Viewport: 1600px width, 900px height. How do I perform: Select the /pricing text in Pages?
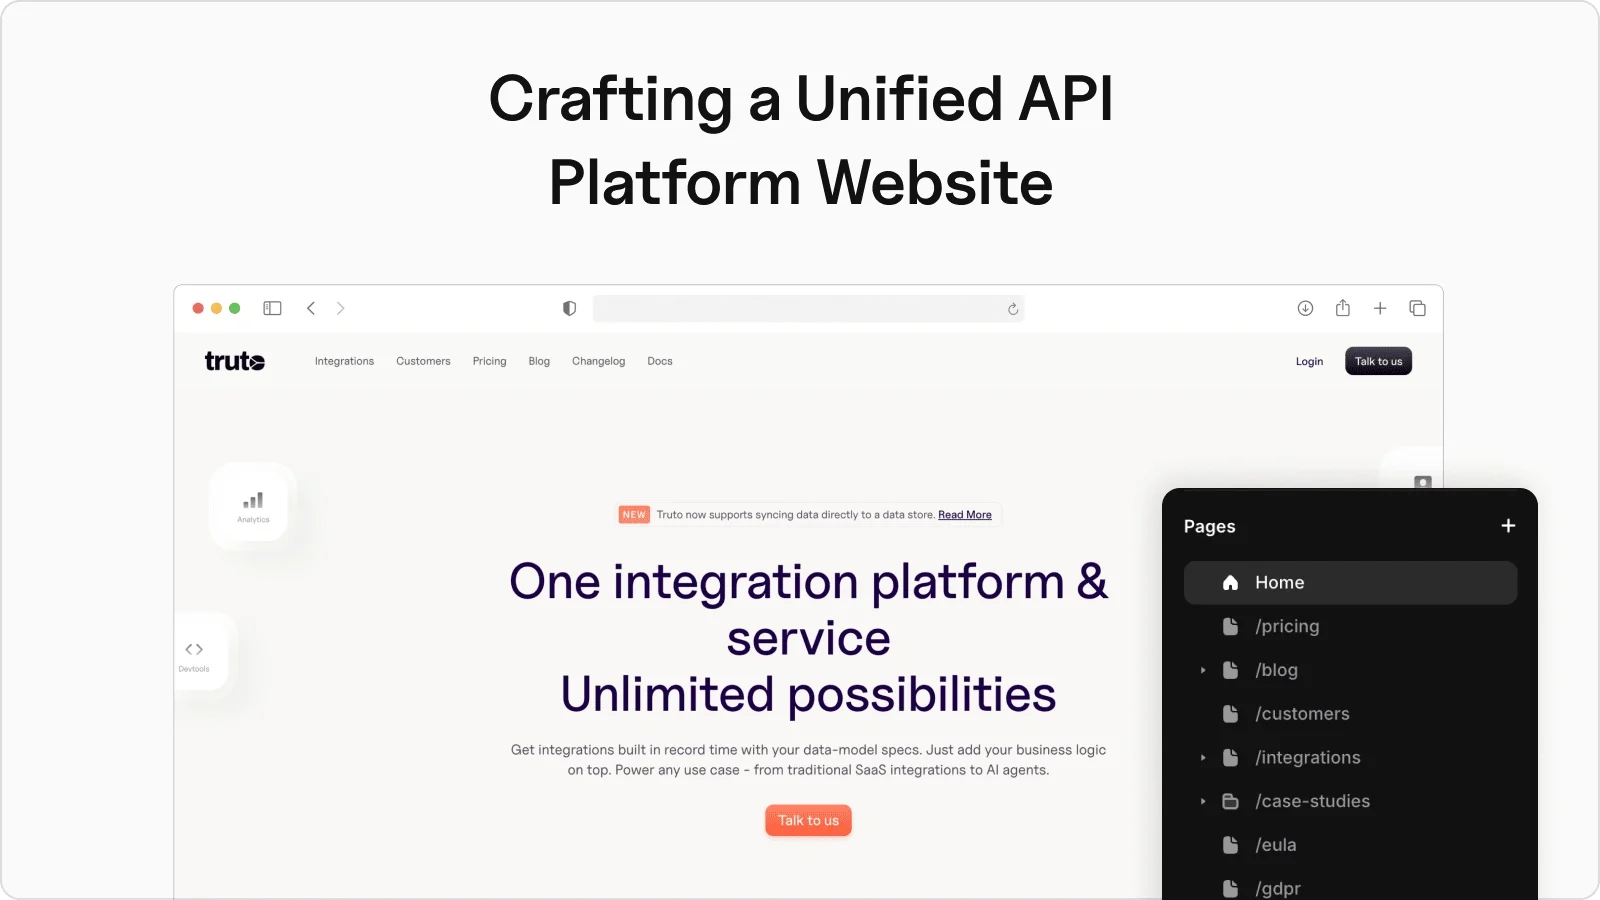(1287, 626)
